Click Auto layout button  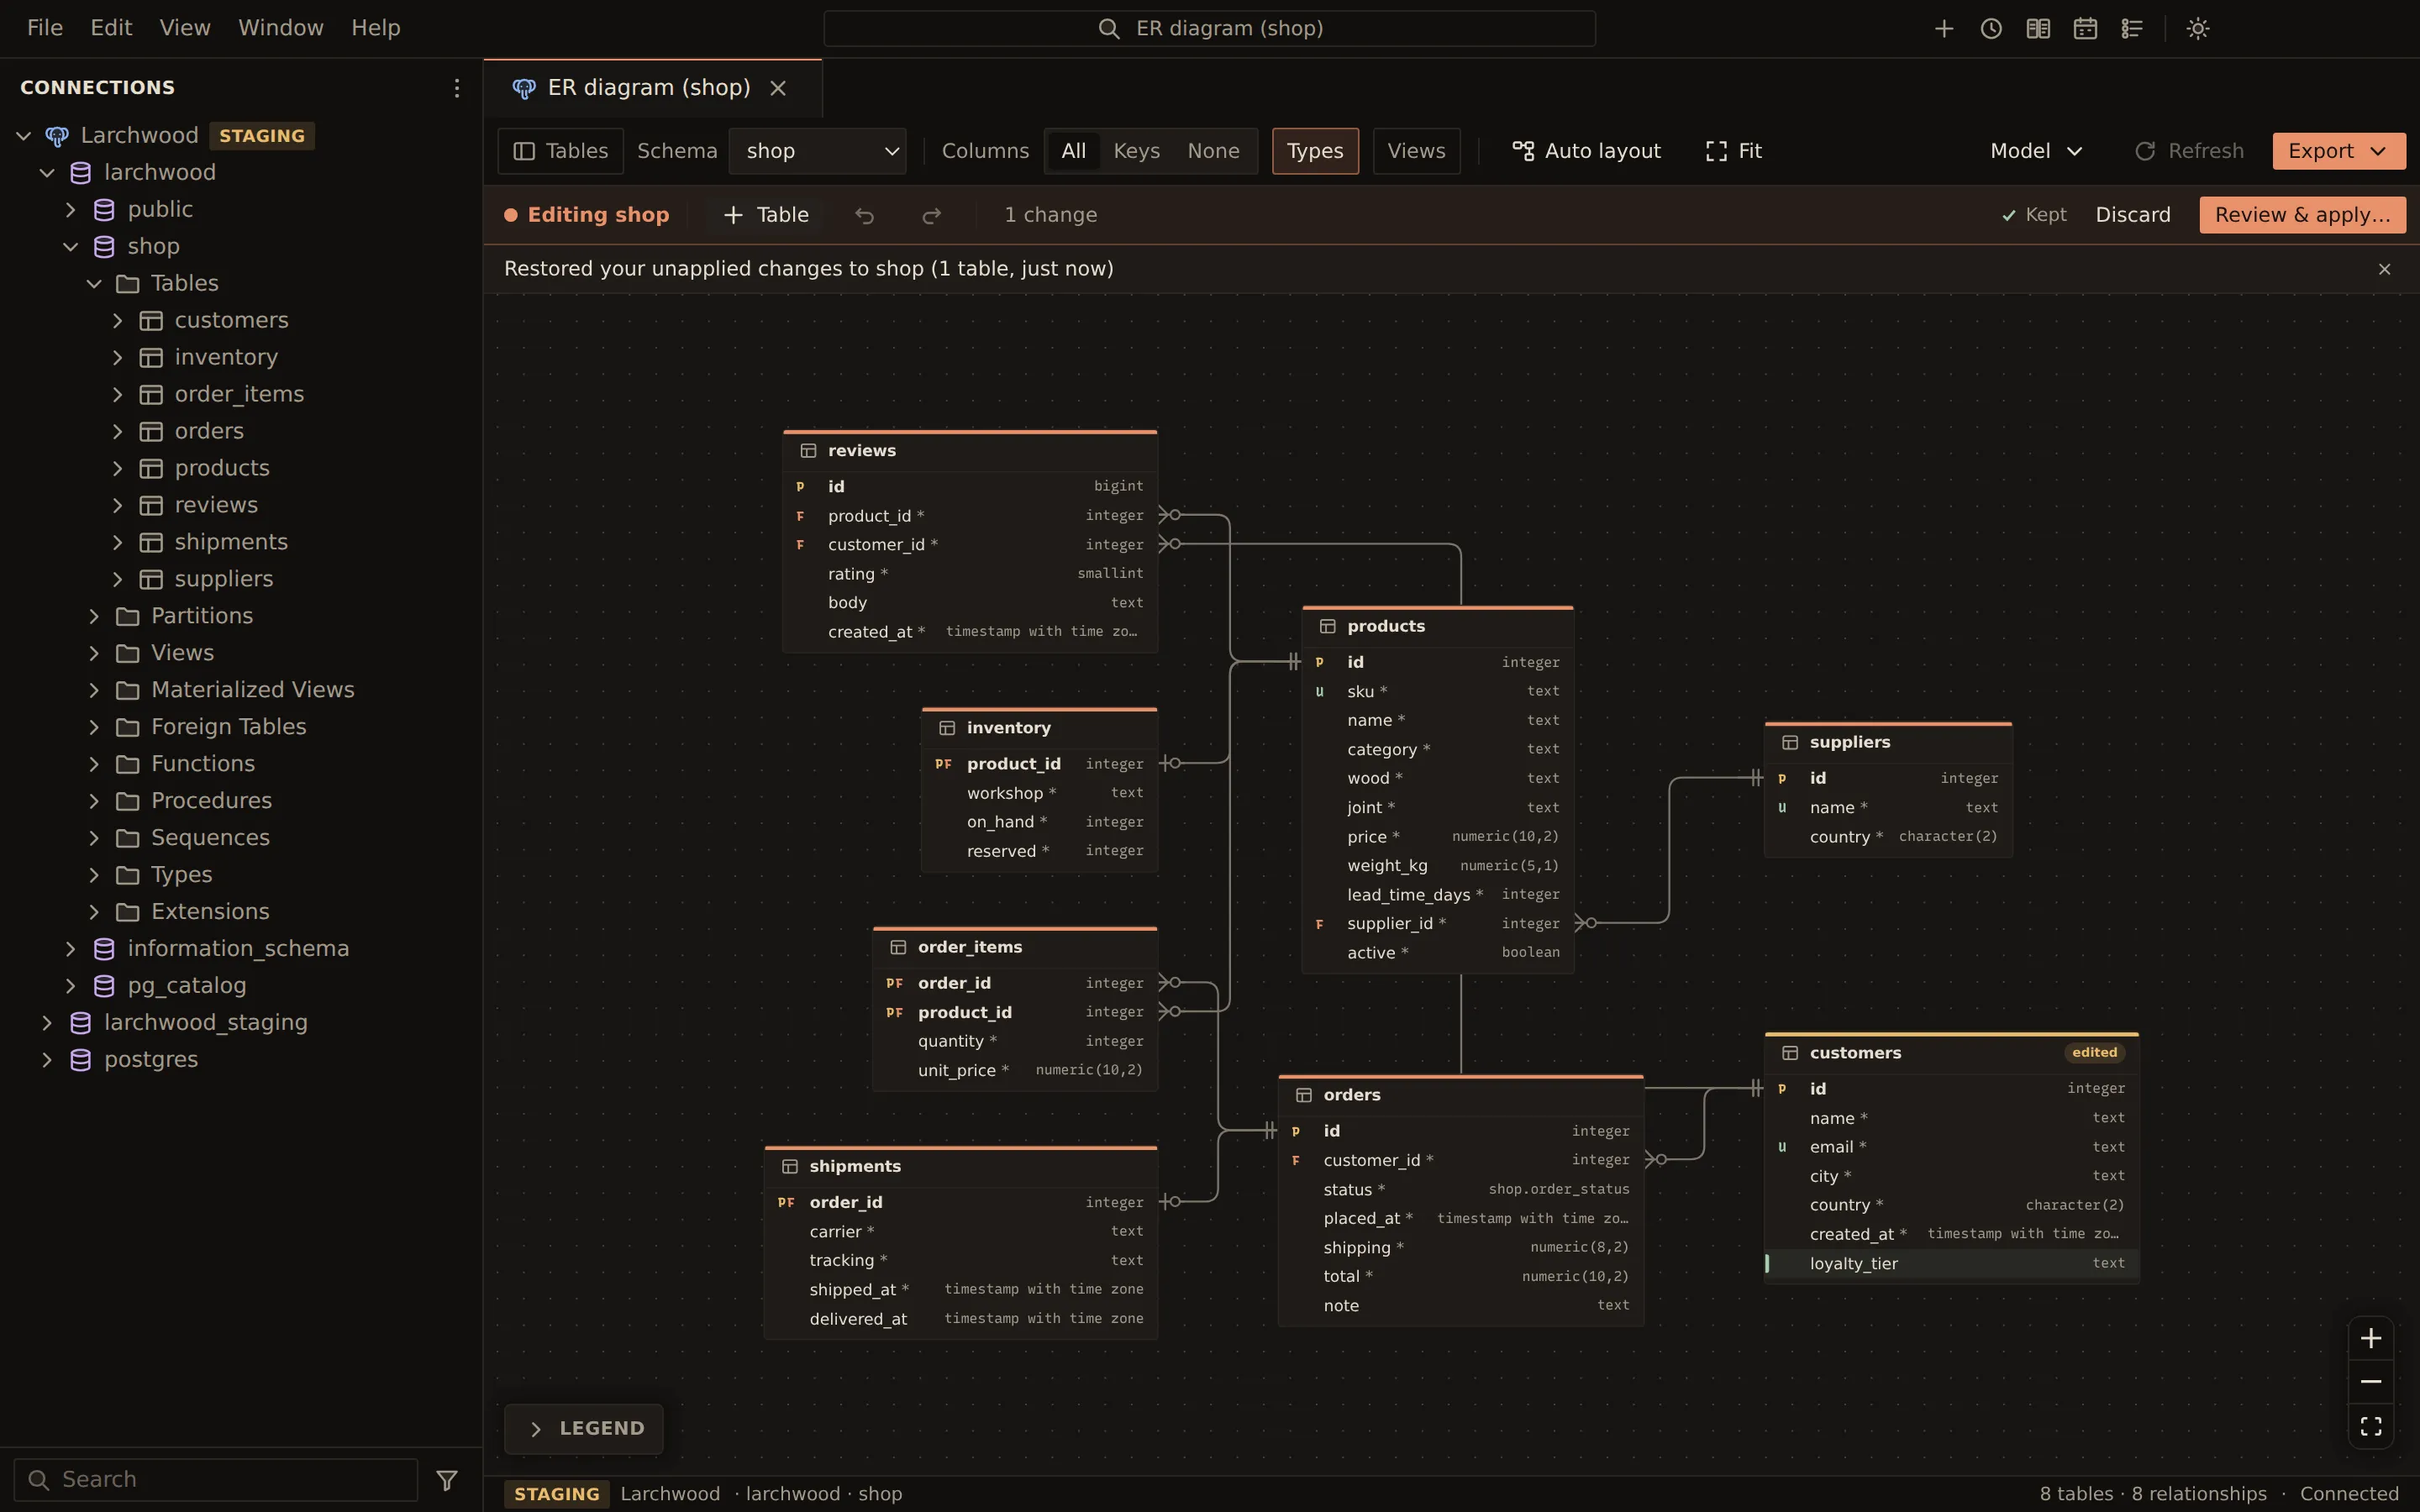[1586, 151]
